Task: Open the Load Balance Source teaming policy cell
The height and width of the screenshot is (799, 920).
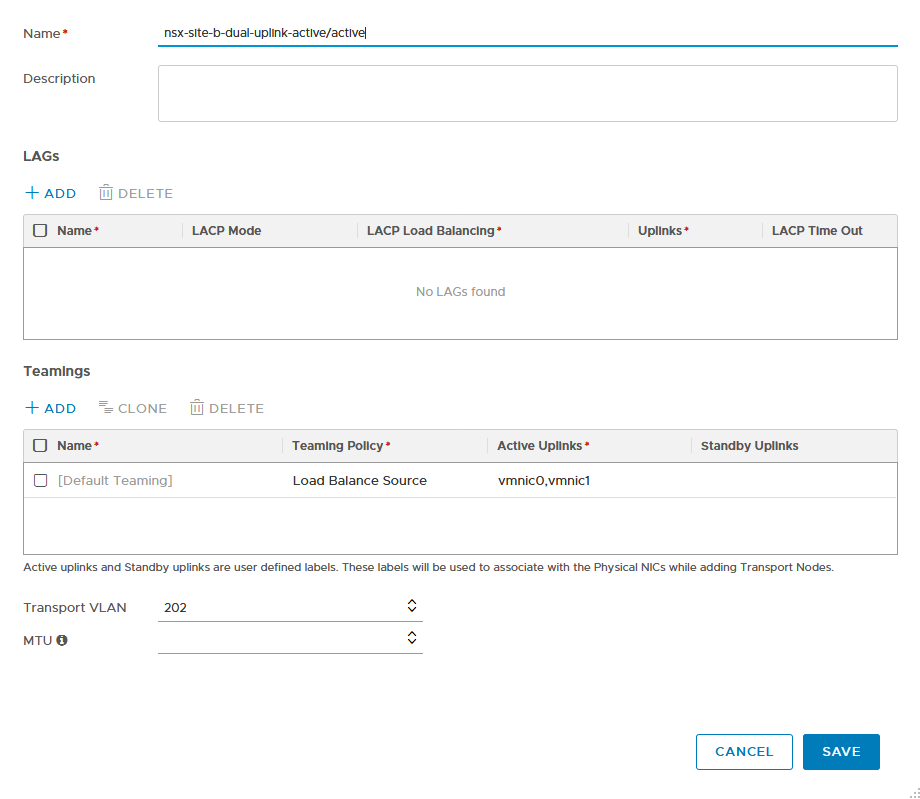Action: (360, 481)
